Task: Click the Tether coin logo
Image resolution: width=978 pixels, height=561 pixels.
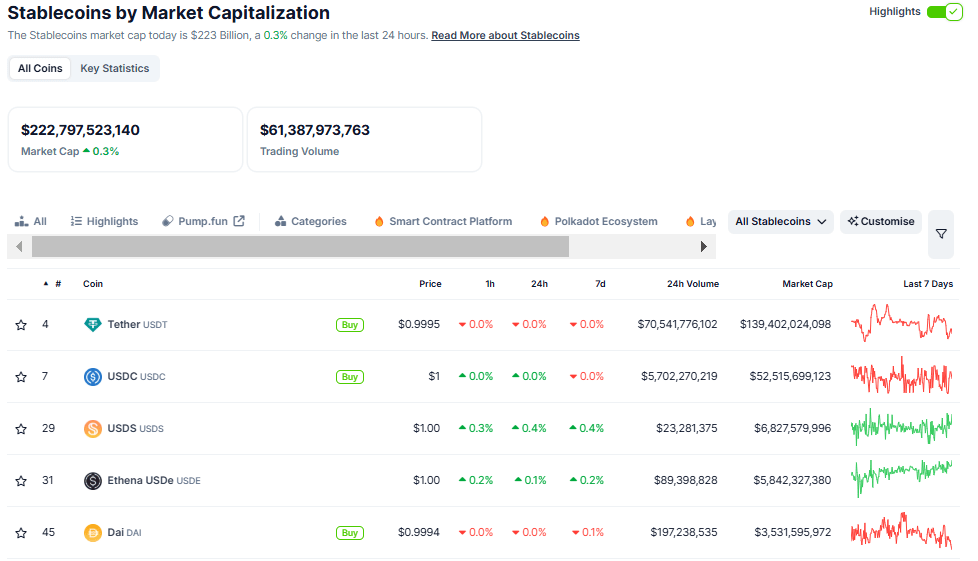Action: click(93, 324)
